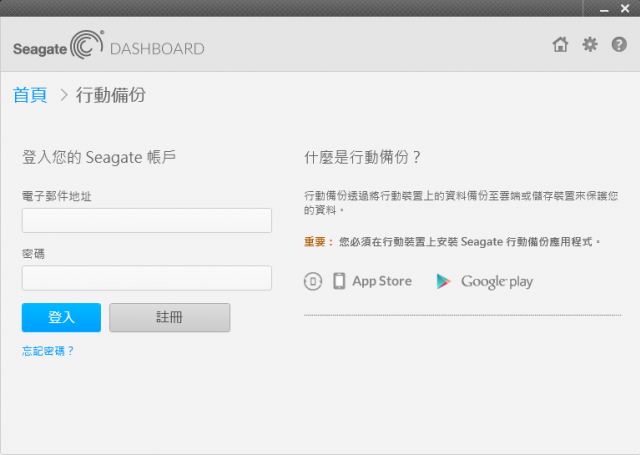Click the 行動備份 breadcrumb text
The image size is (640, 455).
pyautogui.click(x=111, y=95)
